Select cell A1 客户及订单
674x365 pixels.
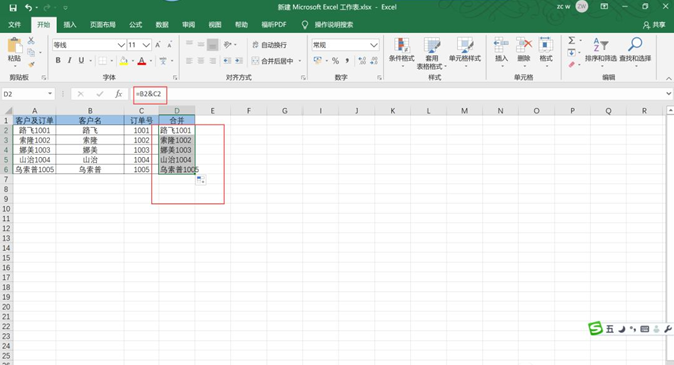coord(34,120)
